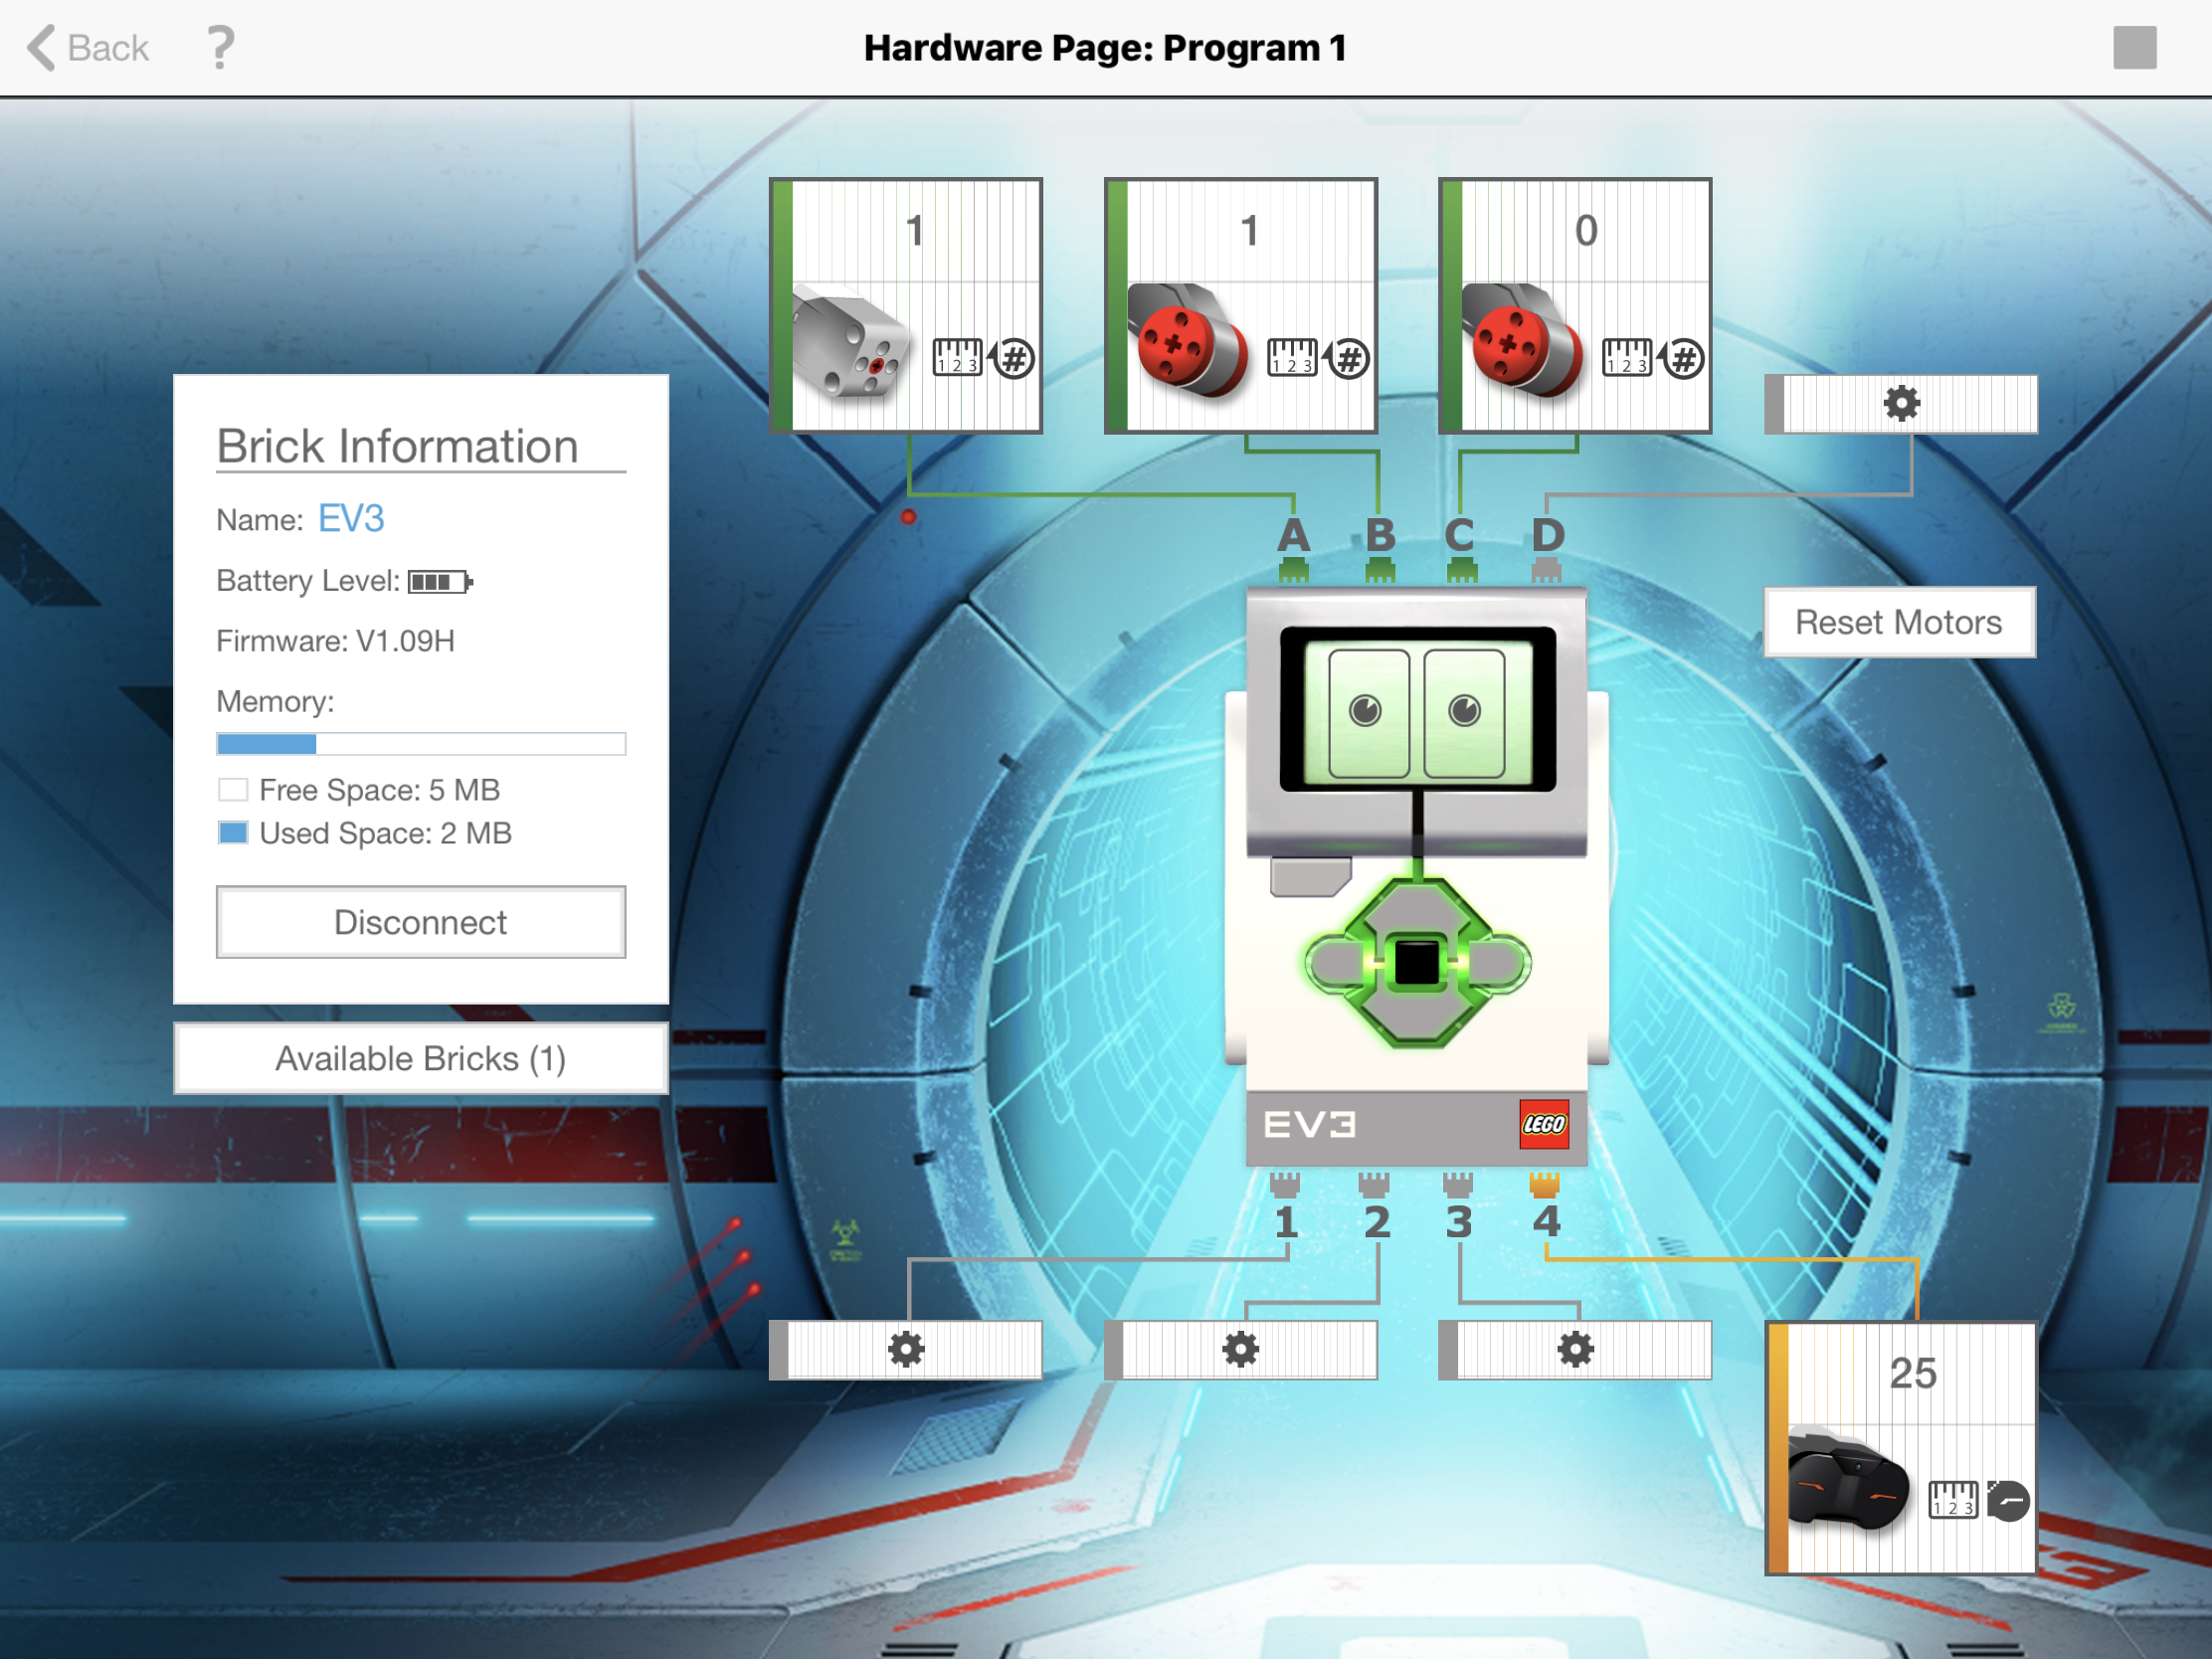The image size is (2212, 1659).
Task: Open the gear settings for empty port 1
Action: coord(906,1349)
